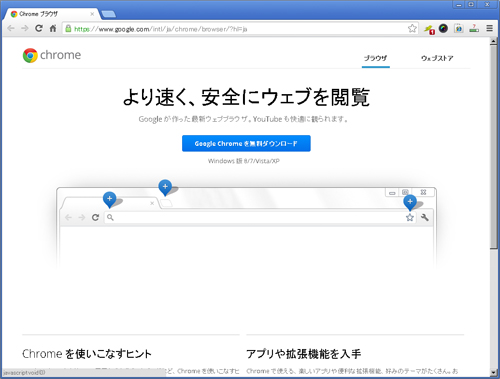Screen dimensions: 500x379
Task: Click the scrollbar down arrow
Action: [493, 372]
